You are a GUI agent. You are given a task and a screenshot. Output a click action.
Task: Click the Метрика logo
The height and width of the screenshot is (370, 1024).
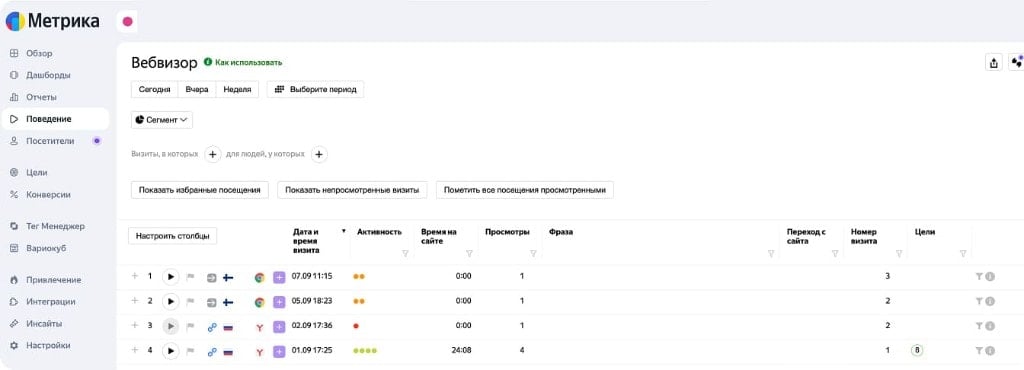(52, 22)
